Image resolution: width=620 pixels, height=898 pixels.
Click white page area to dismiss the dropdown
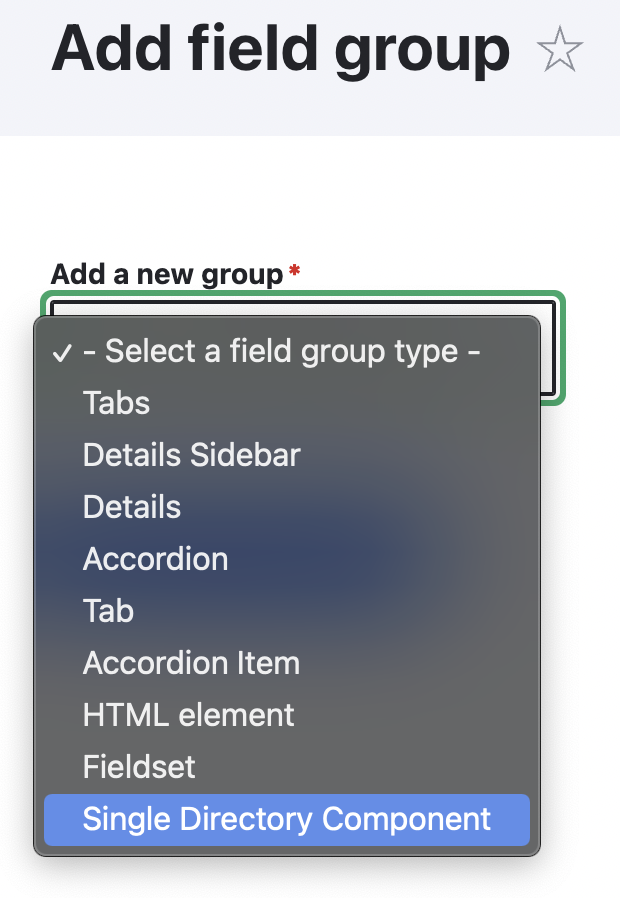pos(578,630)
